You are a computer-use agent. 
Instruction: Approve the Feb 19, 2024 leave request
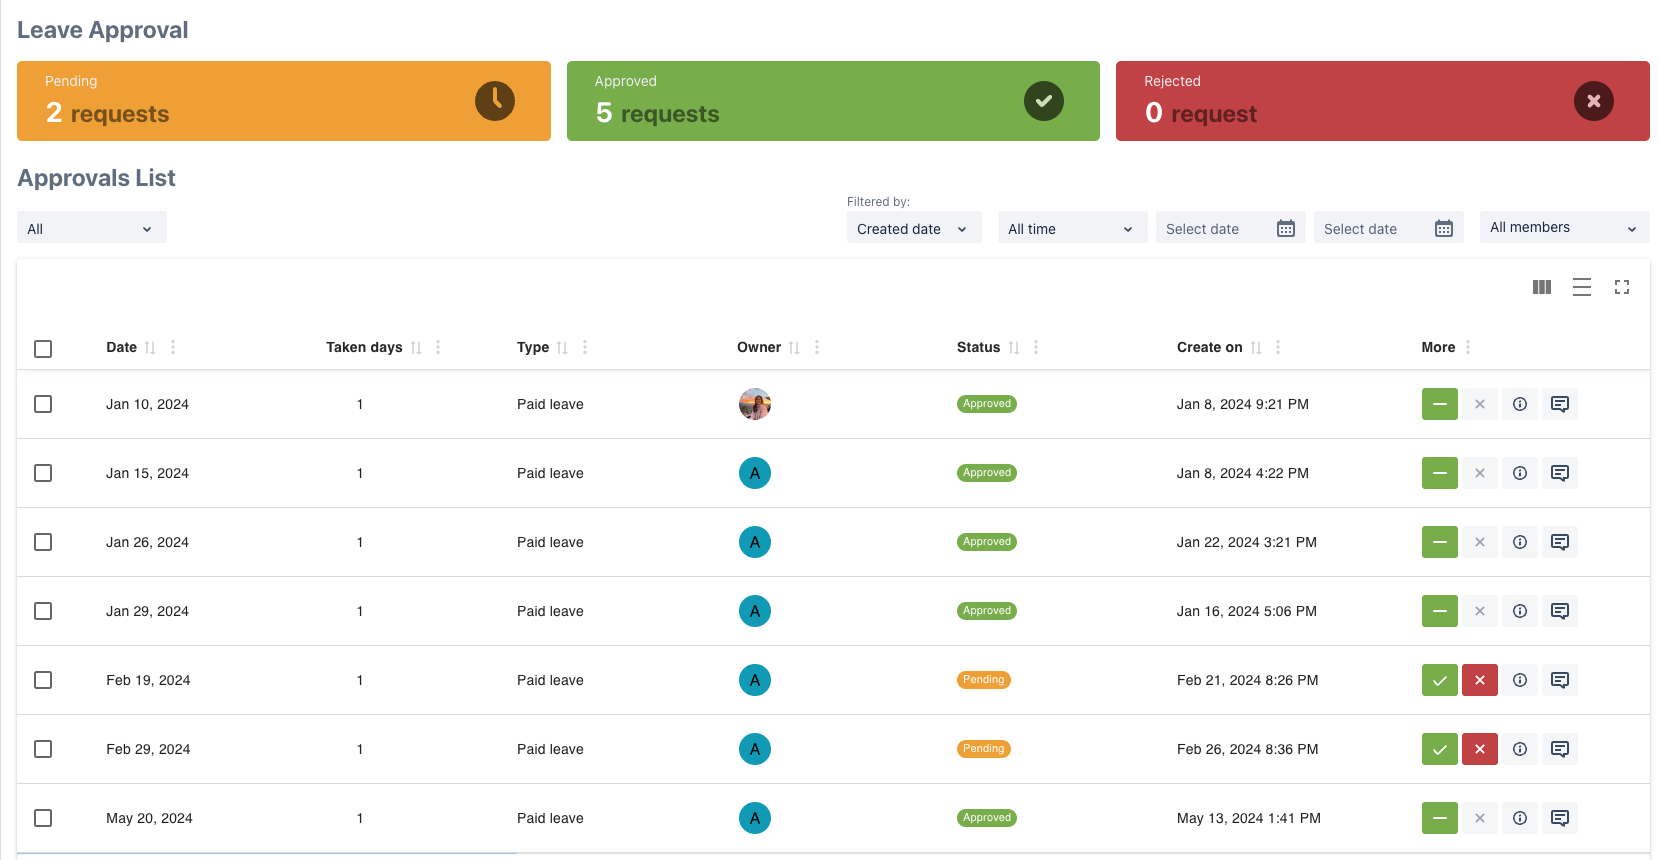(1439, 680)
